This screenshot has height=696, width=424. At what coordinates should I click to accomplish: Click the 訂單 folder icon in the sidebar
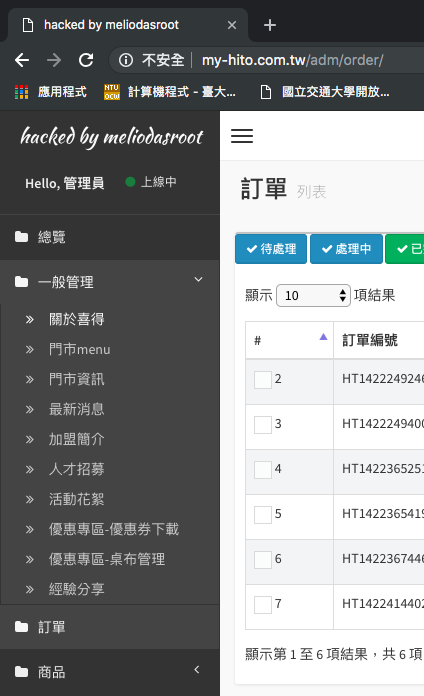[x=21, y=627]
